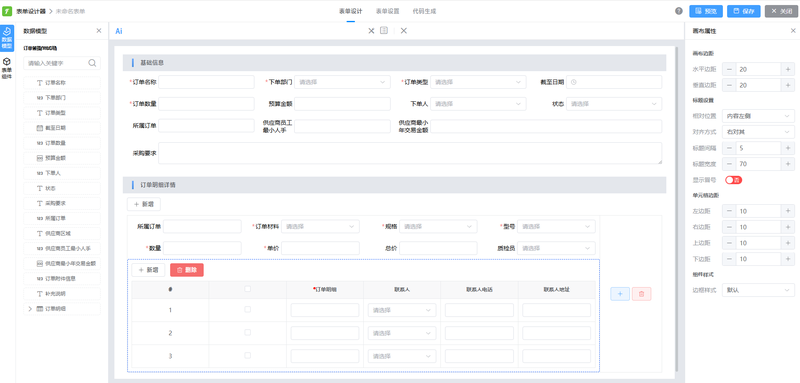The height and width of the screenshot is (383, 800).
Task: Open the 表单组件 sidebar panel icon
Action: [x=7, y=68]
